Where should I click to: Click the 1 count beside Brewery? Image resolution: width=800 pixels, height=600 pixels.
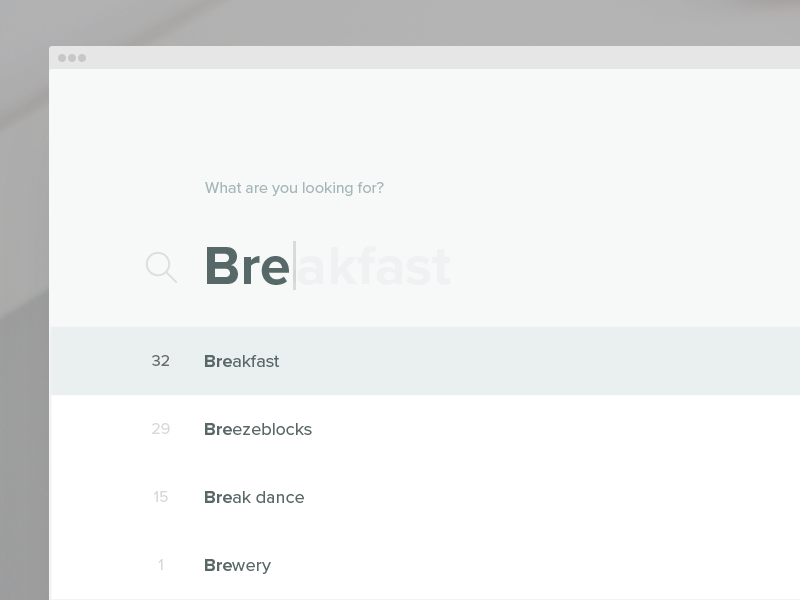tap(160, 565)
